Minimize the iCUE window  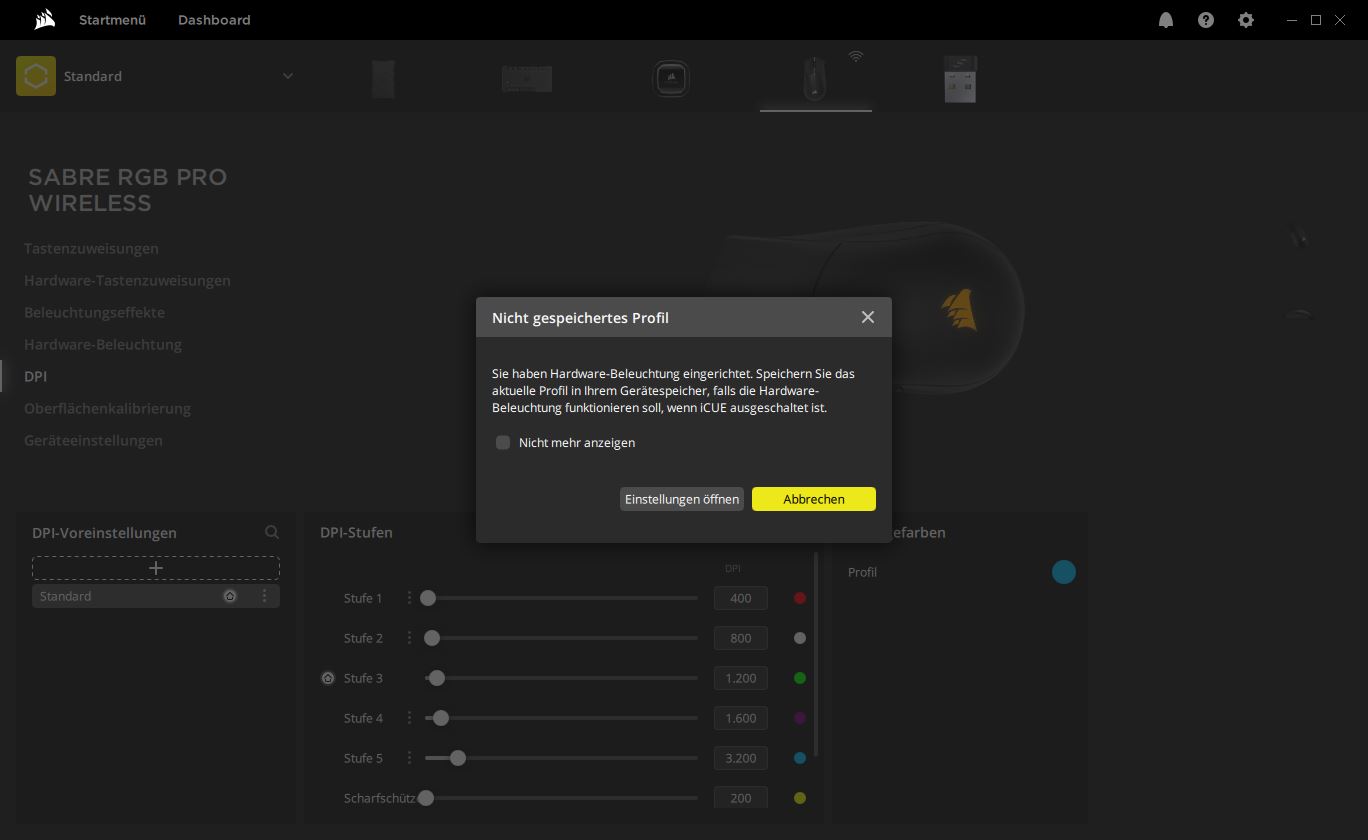1292,20
